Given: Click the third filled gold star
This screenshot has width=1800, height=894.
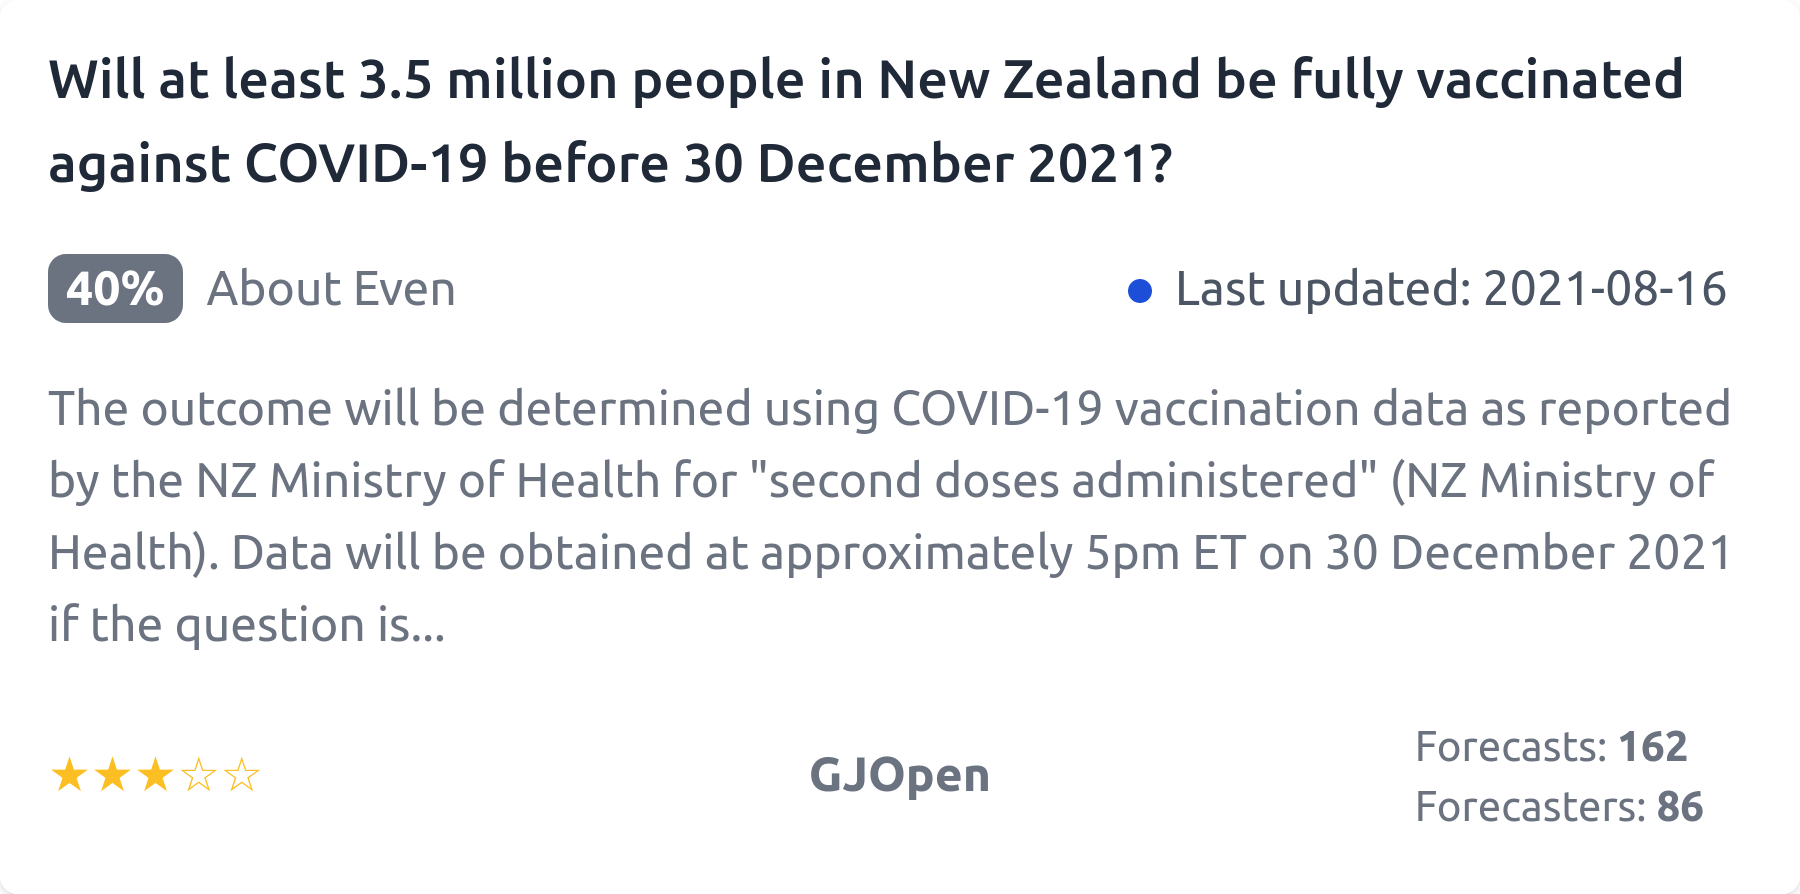Looking at the screenshot, I should click(155, 775).
